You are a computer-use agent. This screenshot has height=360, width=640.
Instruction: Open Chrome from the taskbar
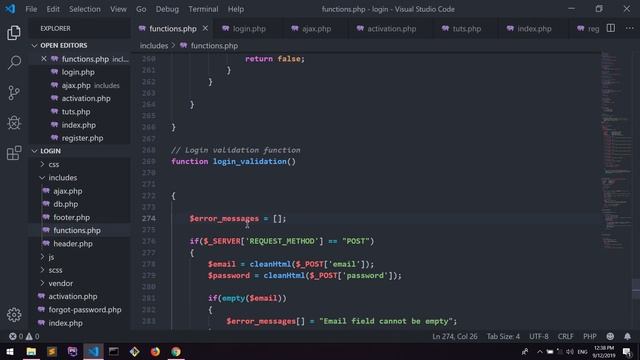tap(176, 351)
